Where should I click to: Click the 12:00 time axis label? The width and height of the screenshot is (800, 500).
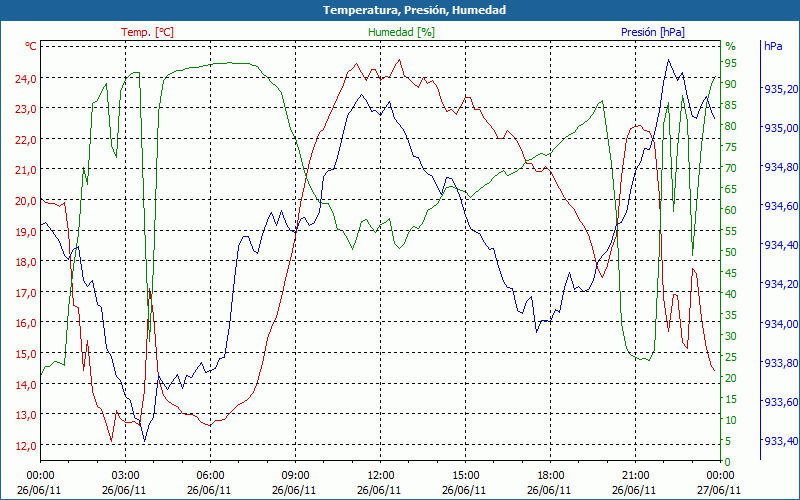(381, 476)
